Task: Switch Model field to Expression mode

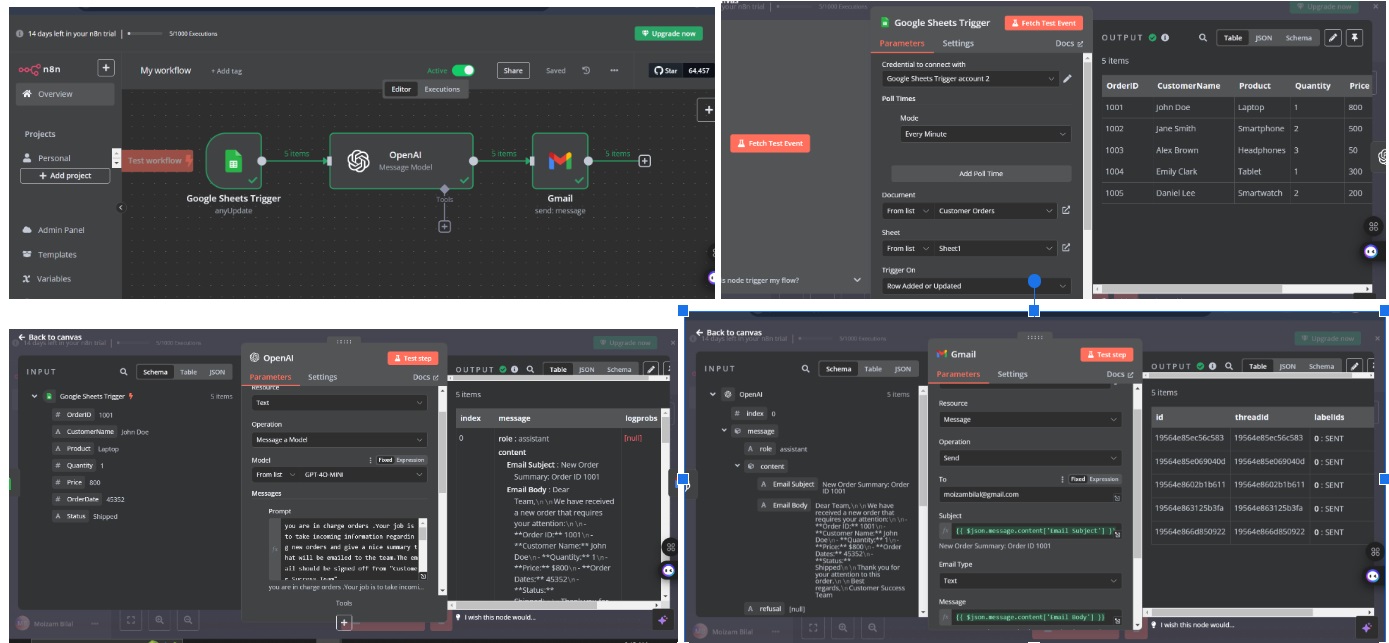Action: pos(410,460)
